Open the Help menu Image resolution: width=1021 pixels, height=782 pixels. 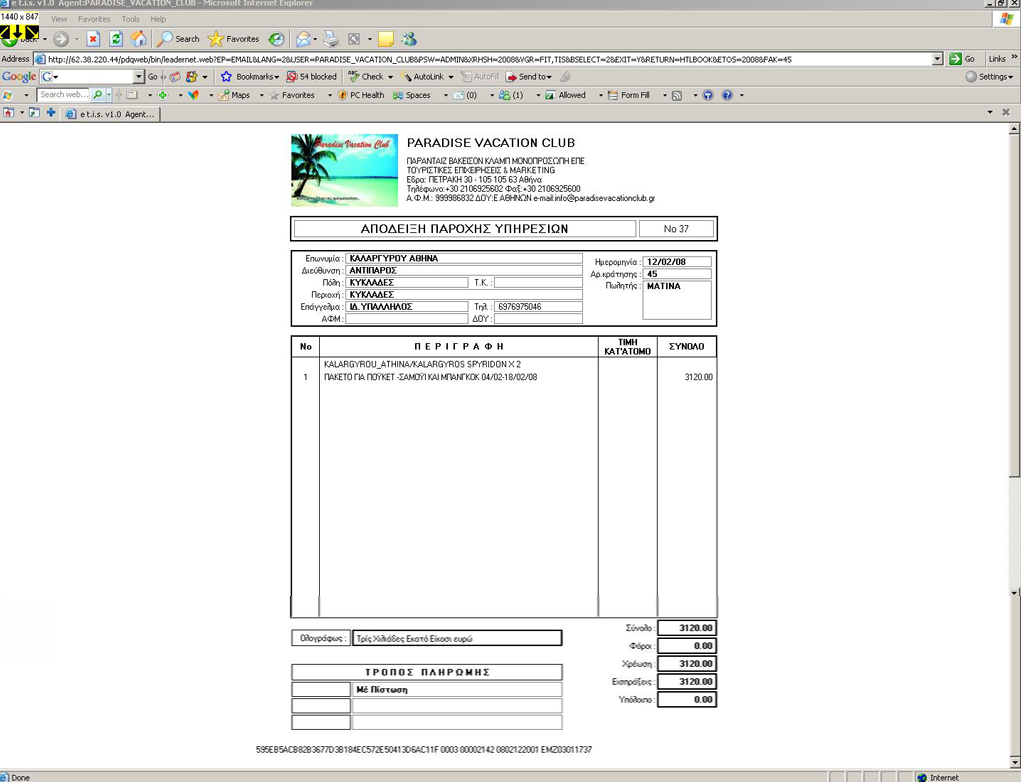[158, 19]
